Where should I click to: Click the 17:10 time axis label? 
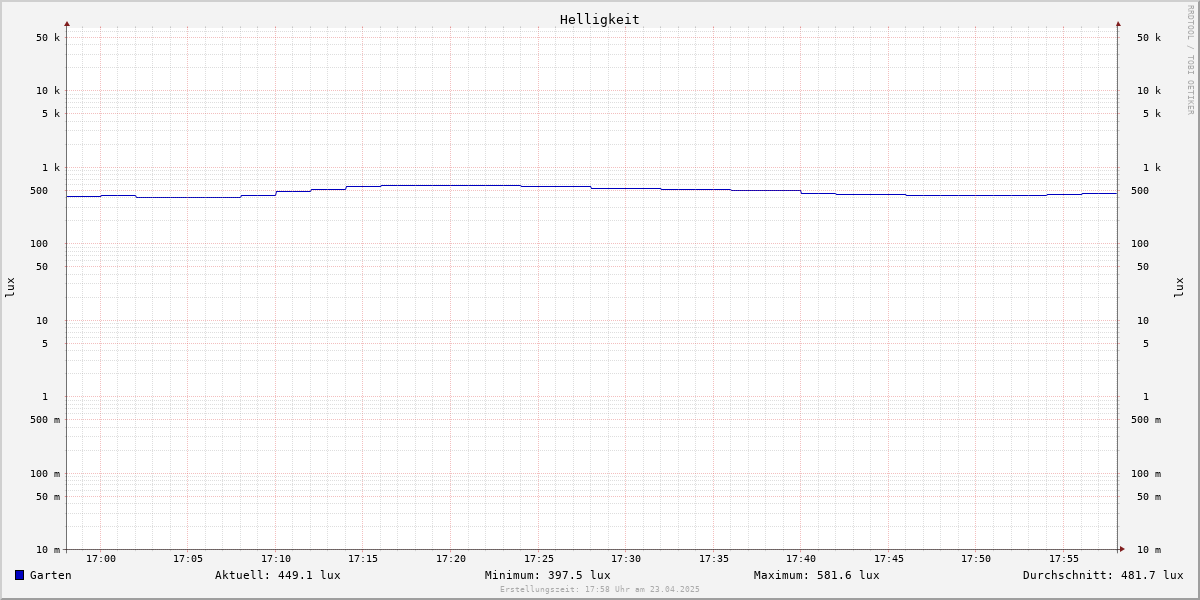point(276,559)
